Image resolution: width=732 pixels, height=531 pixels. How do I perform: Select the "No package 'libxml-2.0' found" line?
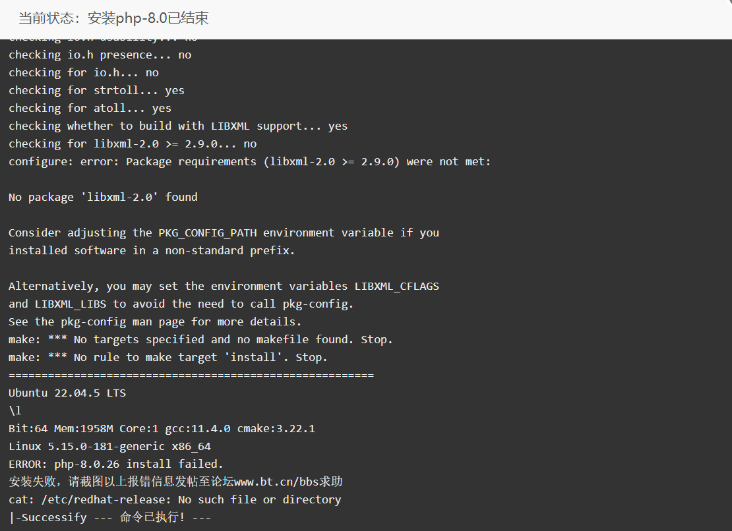click(x=103, y=197)
